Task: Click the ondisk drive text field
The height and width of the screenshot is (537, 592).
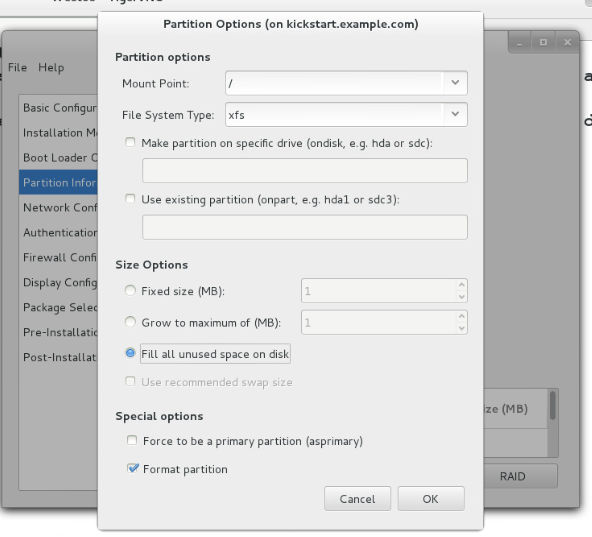Action: pos(305,171)
